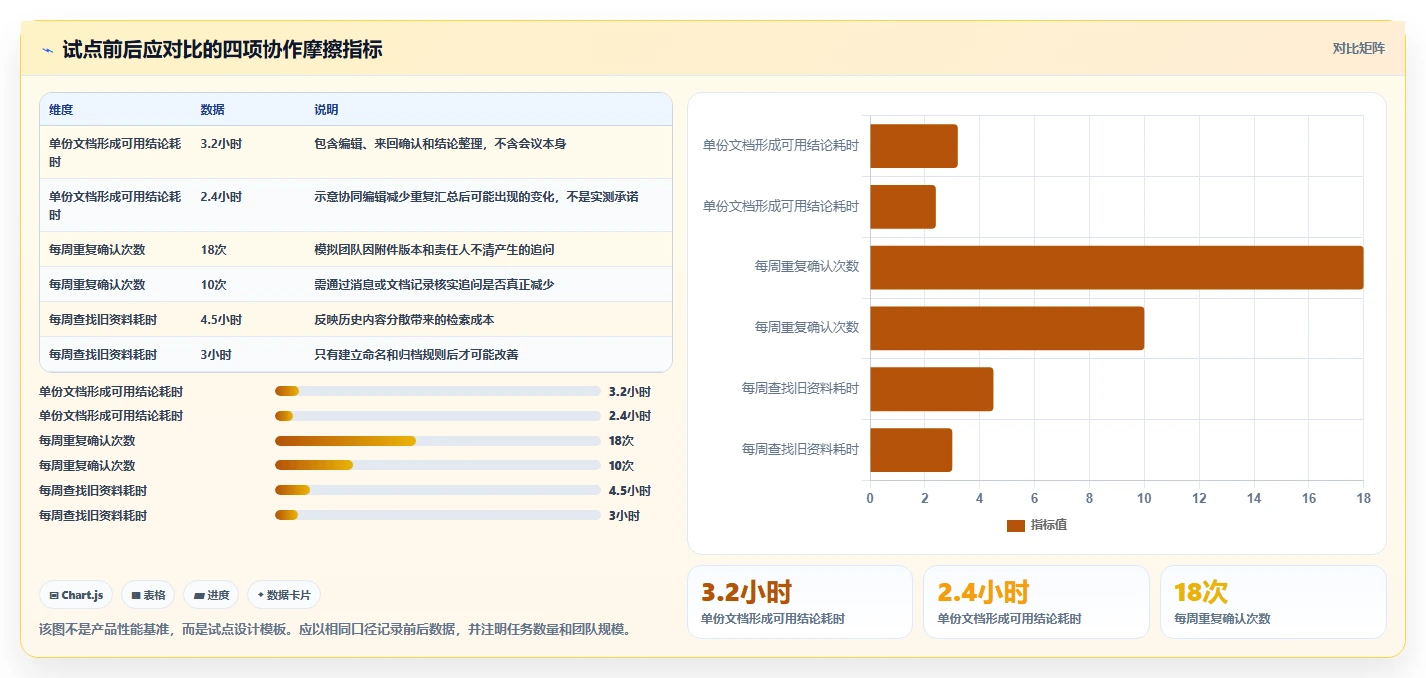Click the 4.5小时 value beside the progress bar
Image resolution: width=1426 pixels, height=678 pixels.
pos(630,491)
